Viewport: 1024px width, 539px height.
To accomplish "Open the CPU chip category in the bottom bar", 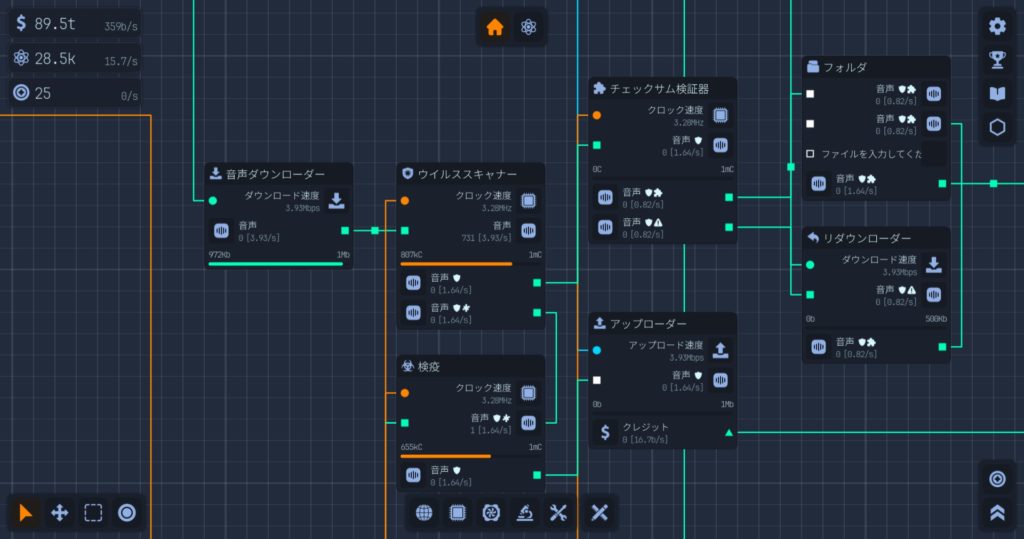I will [457, 513].
